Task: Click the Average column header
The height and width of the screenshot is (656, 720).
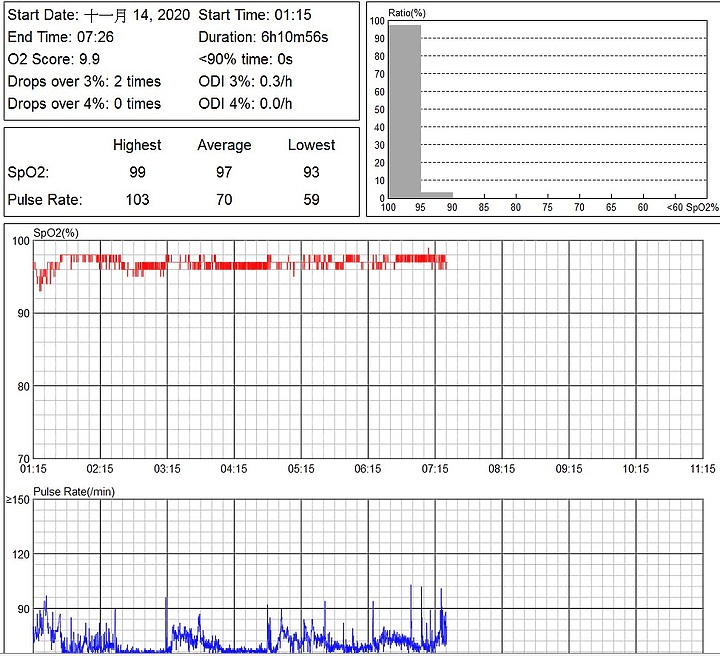Action: click(224, 145)
